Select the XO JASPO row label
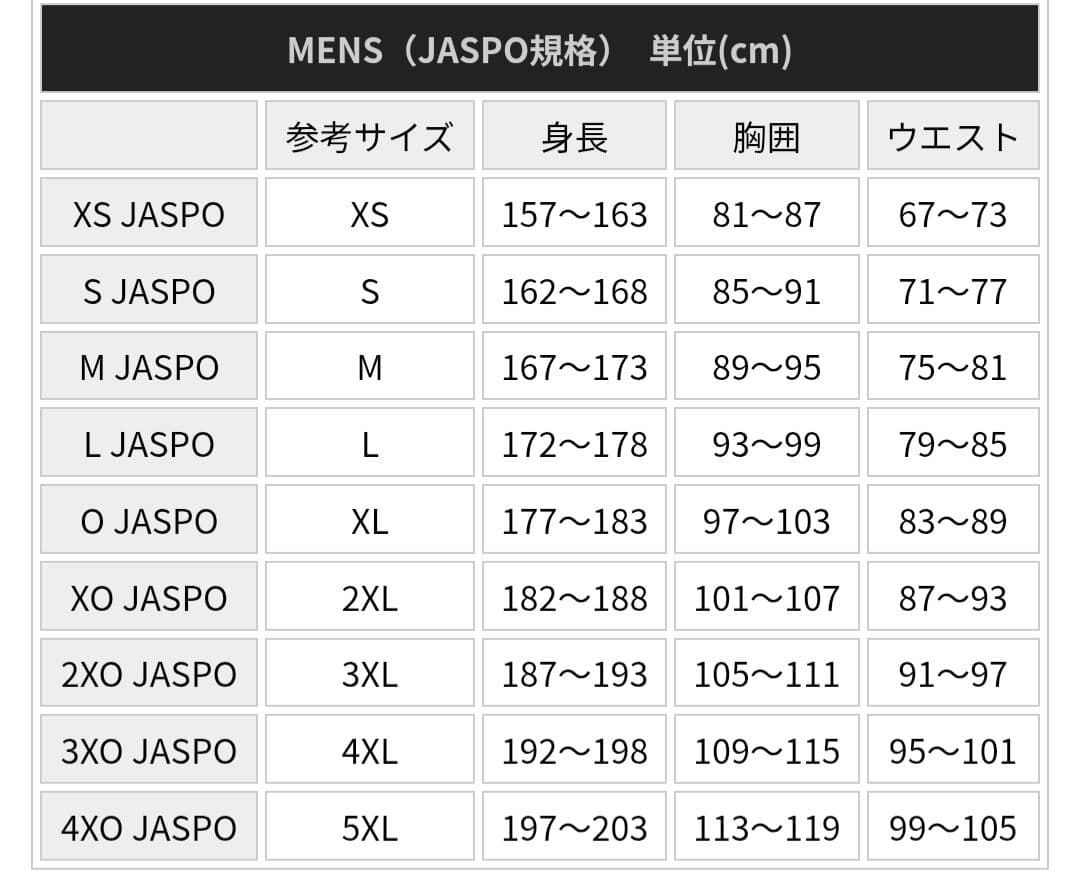The width and height of the screenshot is (1080, 873). pyautogui.click(x=149, y=596)
